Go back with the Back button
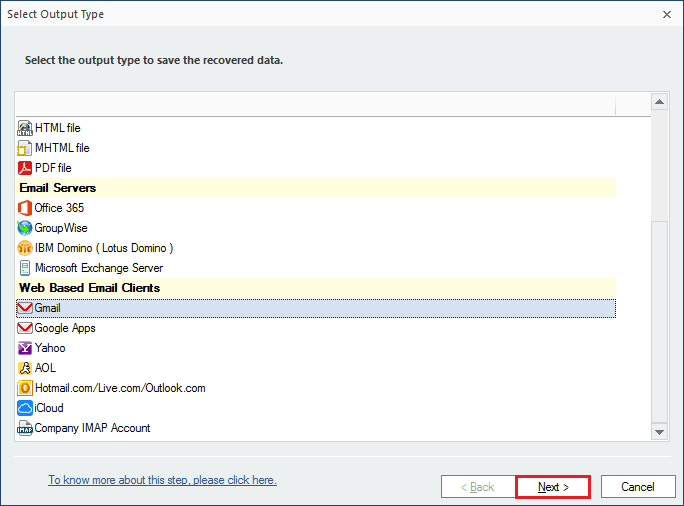The height and width of the screenshot is (506, 684). [477, 487]
